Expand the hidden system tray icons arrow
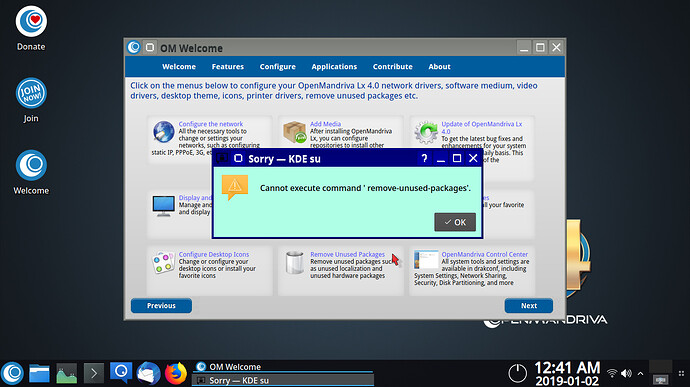 pyautogui.click(x=641, y=373)
